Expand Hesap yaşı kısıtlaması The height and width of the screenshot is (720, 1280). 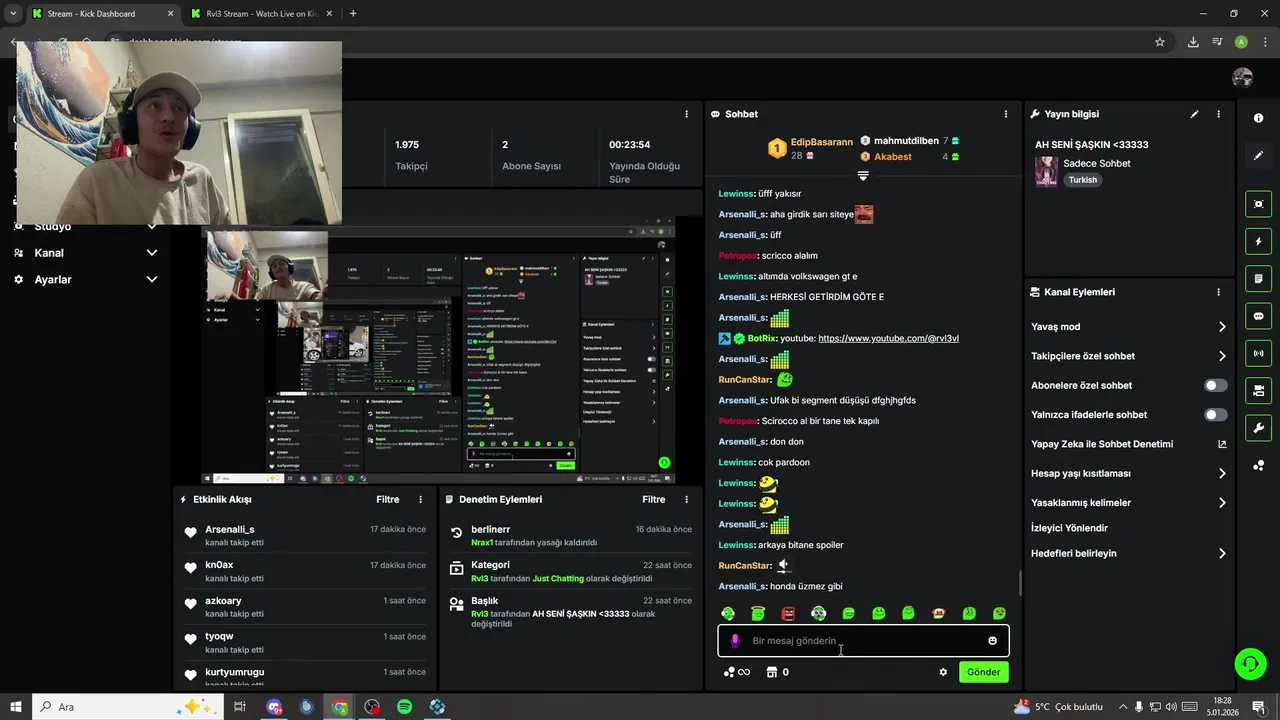1222,473
